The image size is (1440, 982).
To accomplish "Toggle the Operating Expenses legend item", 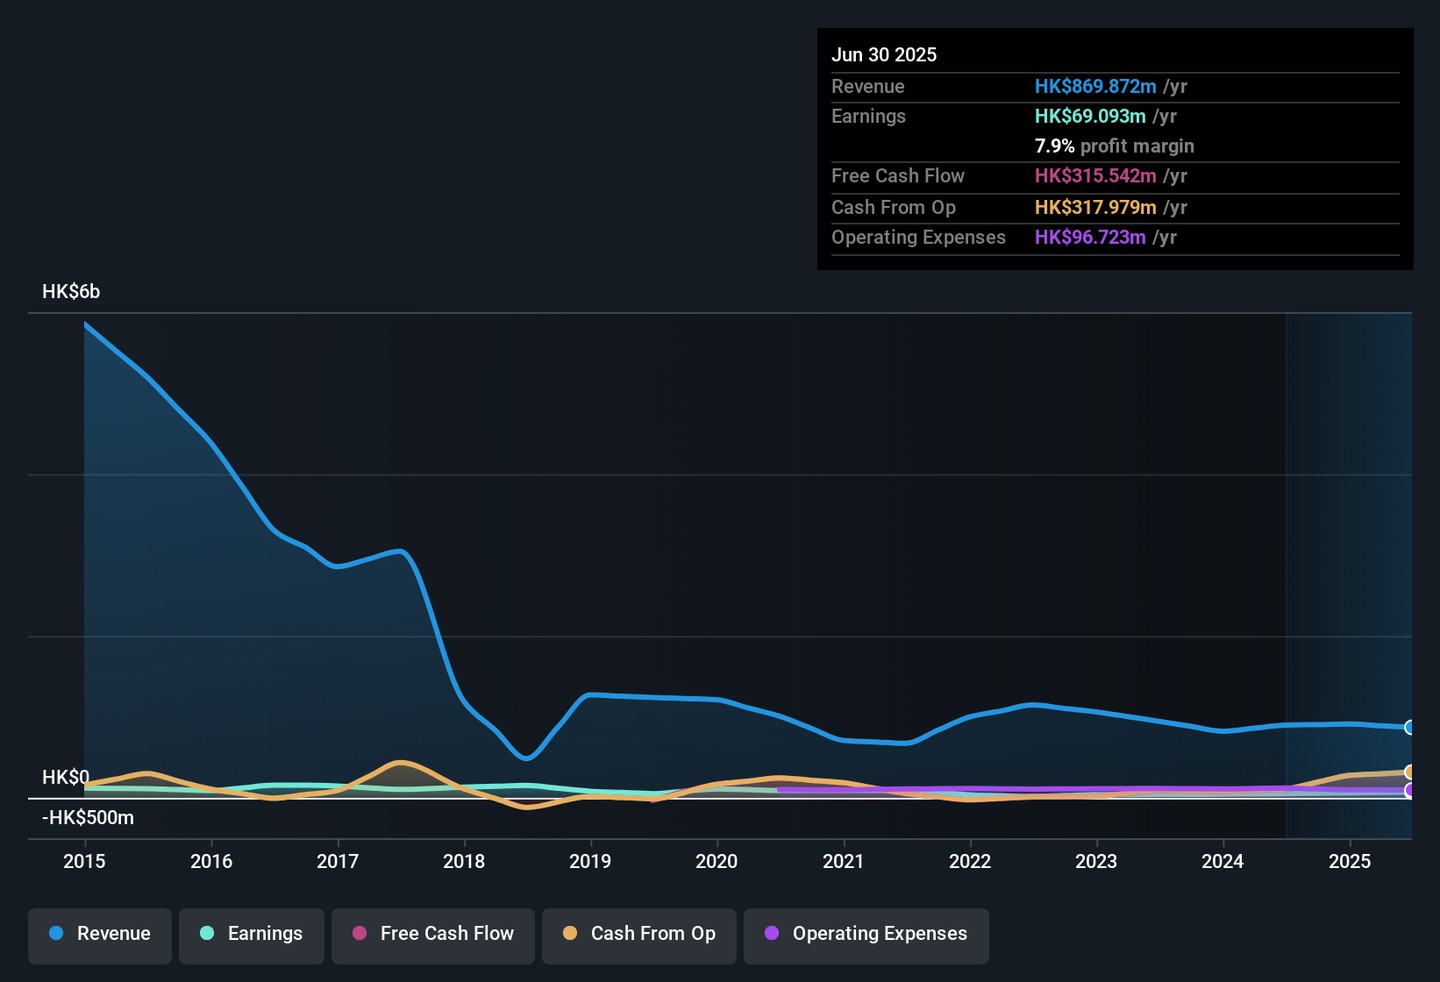I will coord(866,935).
